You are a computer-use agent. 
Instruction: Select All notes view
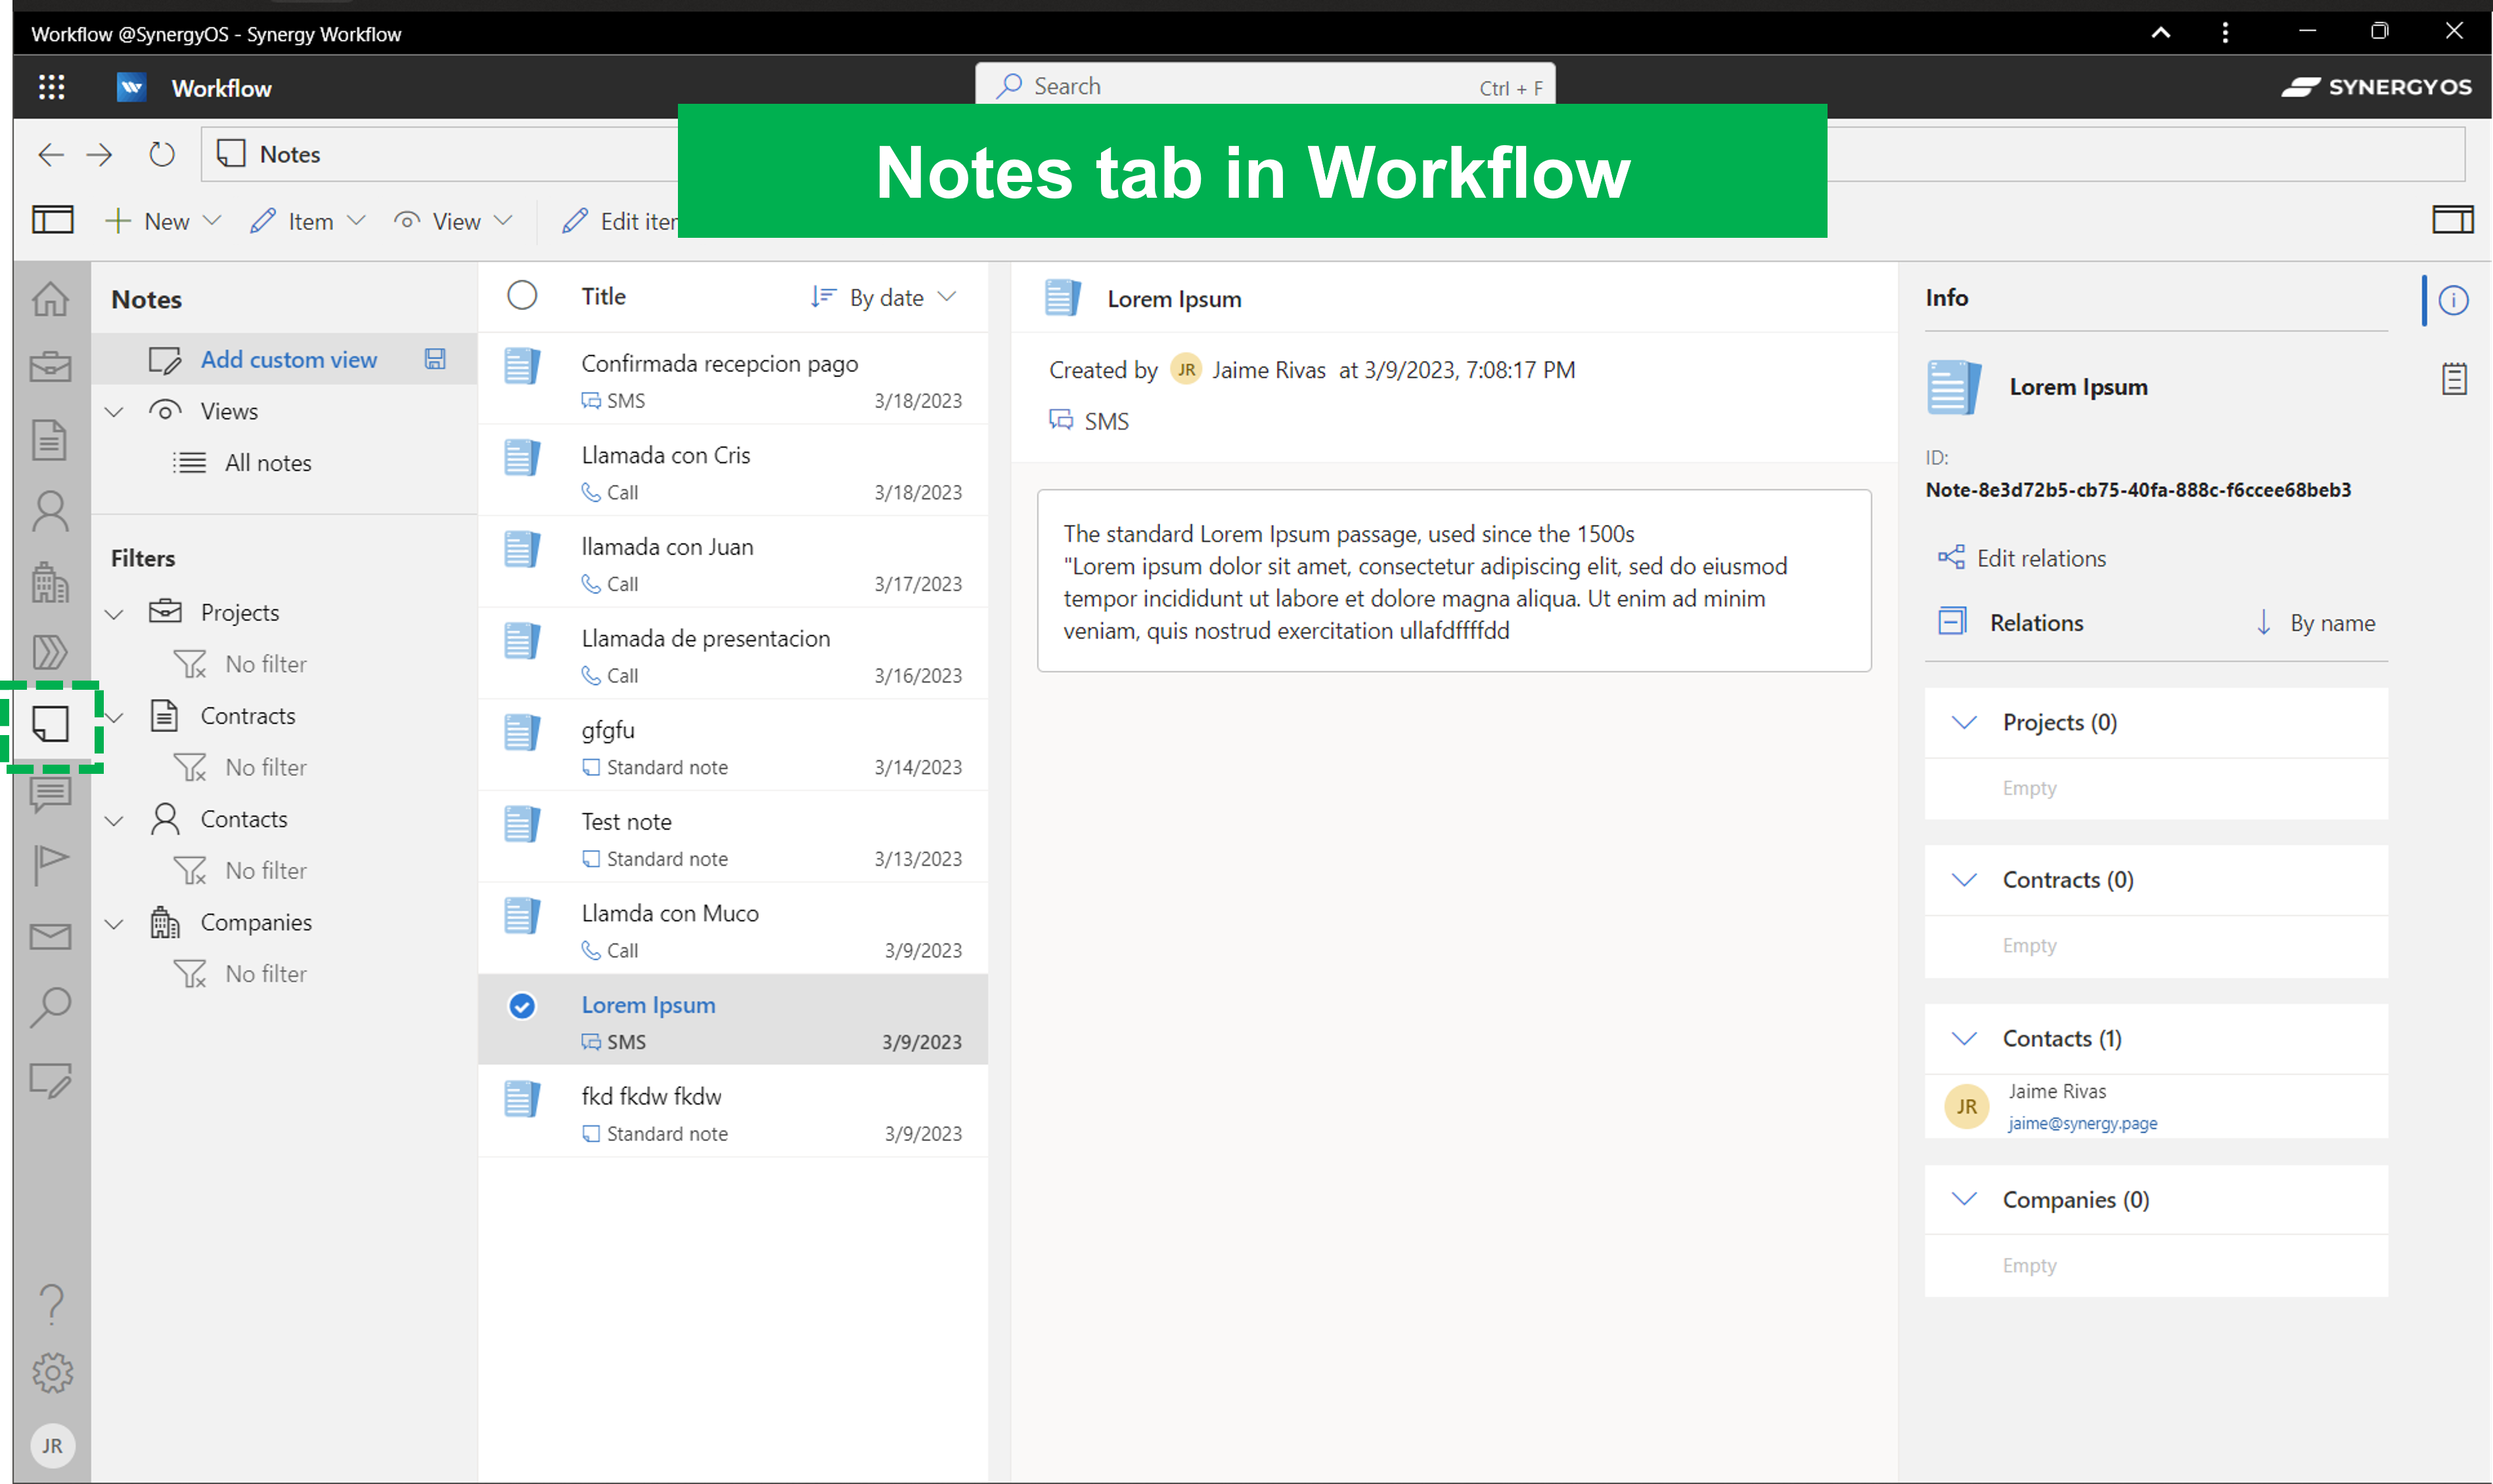tap(268, 463)
